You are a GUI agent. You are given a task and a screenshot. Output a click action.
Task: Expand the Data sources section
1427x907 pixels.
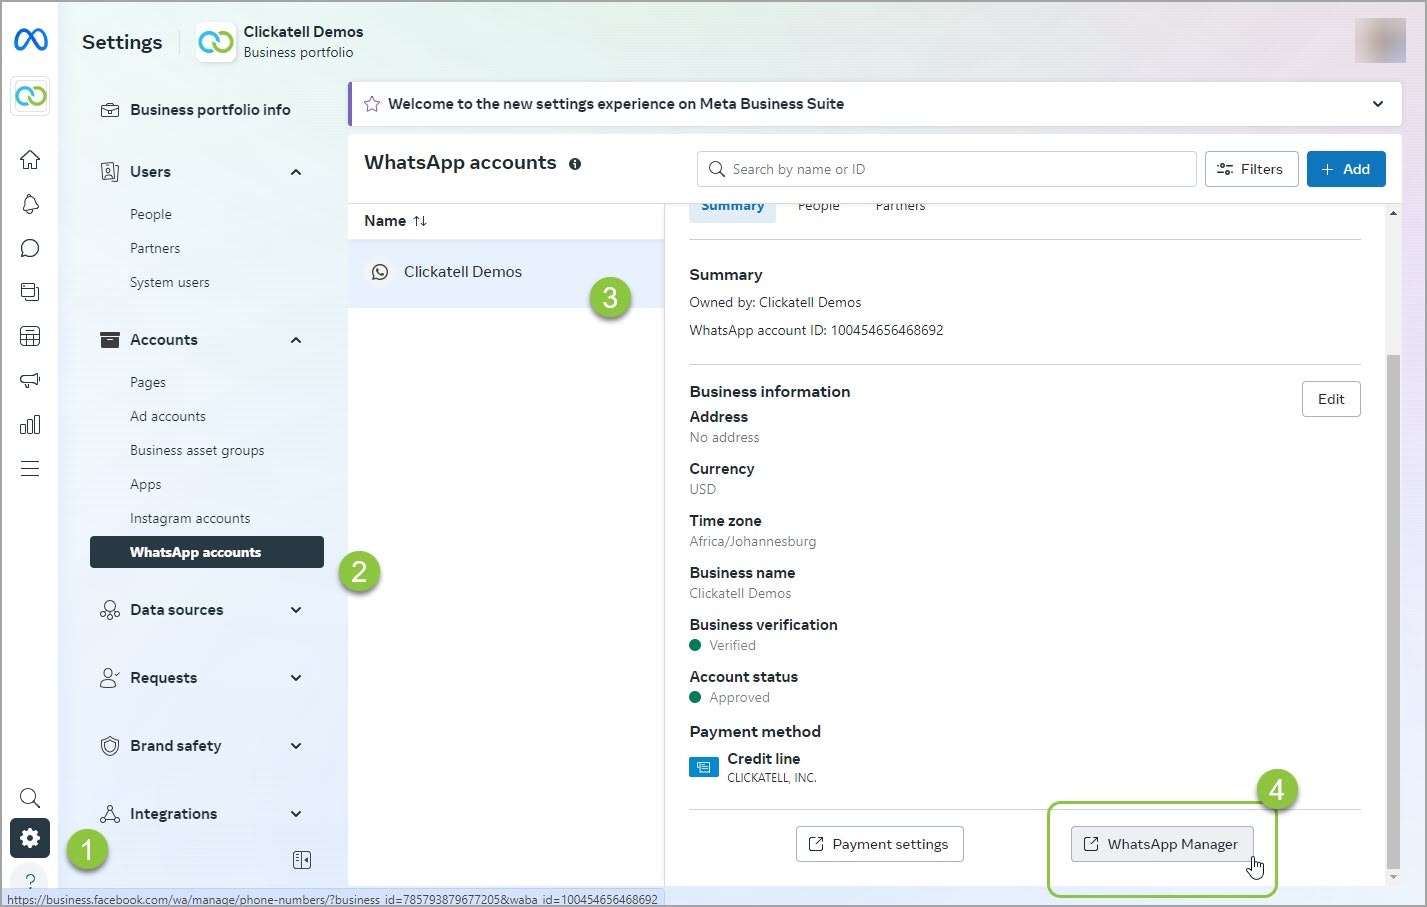[x=296, y=610]
